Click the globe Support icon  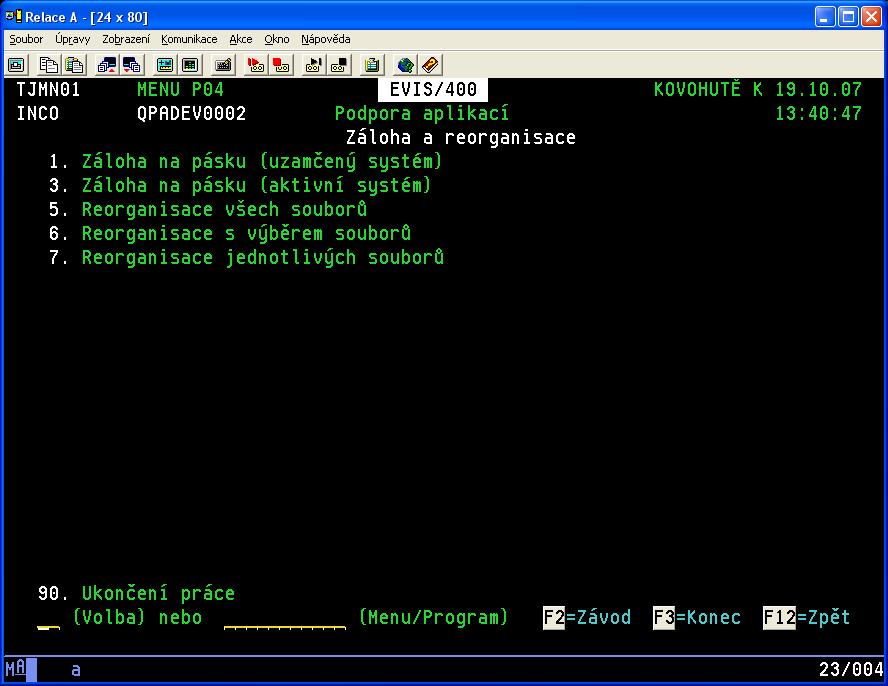pos(405,65)
